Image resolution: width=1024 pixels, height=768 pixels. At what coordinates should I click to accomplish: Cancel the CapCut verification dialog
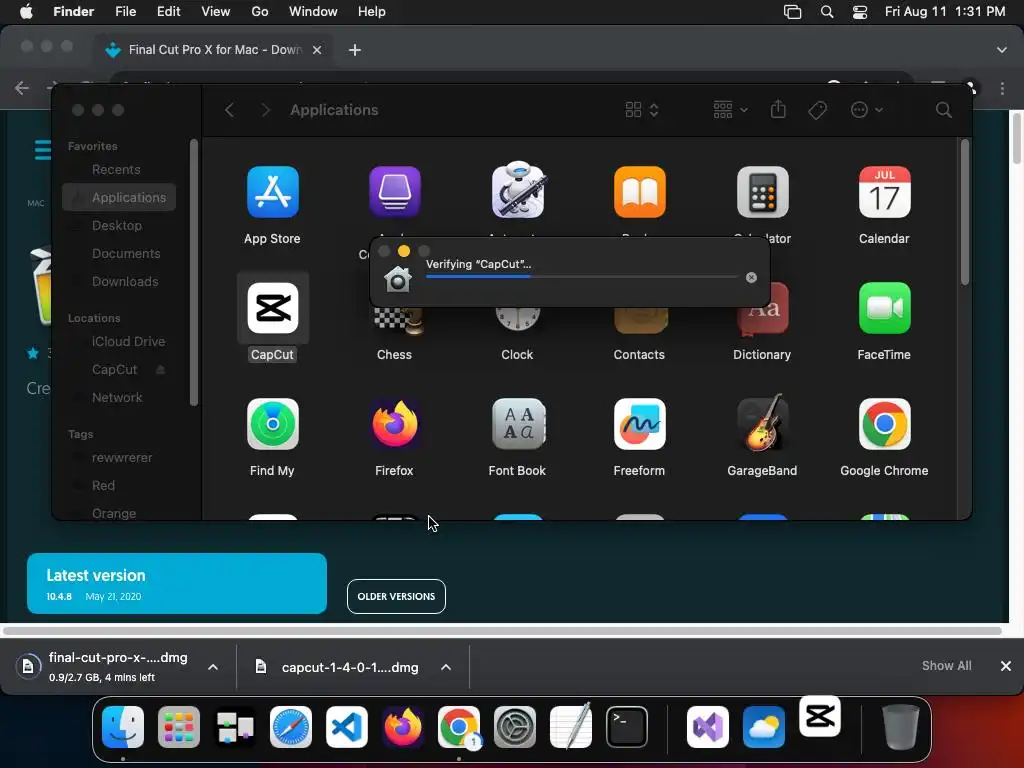(x=751, y=278)
